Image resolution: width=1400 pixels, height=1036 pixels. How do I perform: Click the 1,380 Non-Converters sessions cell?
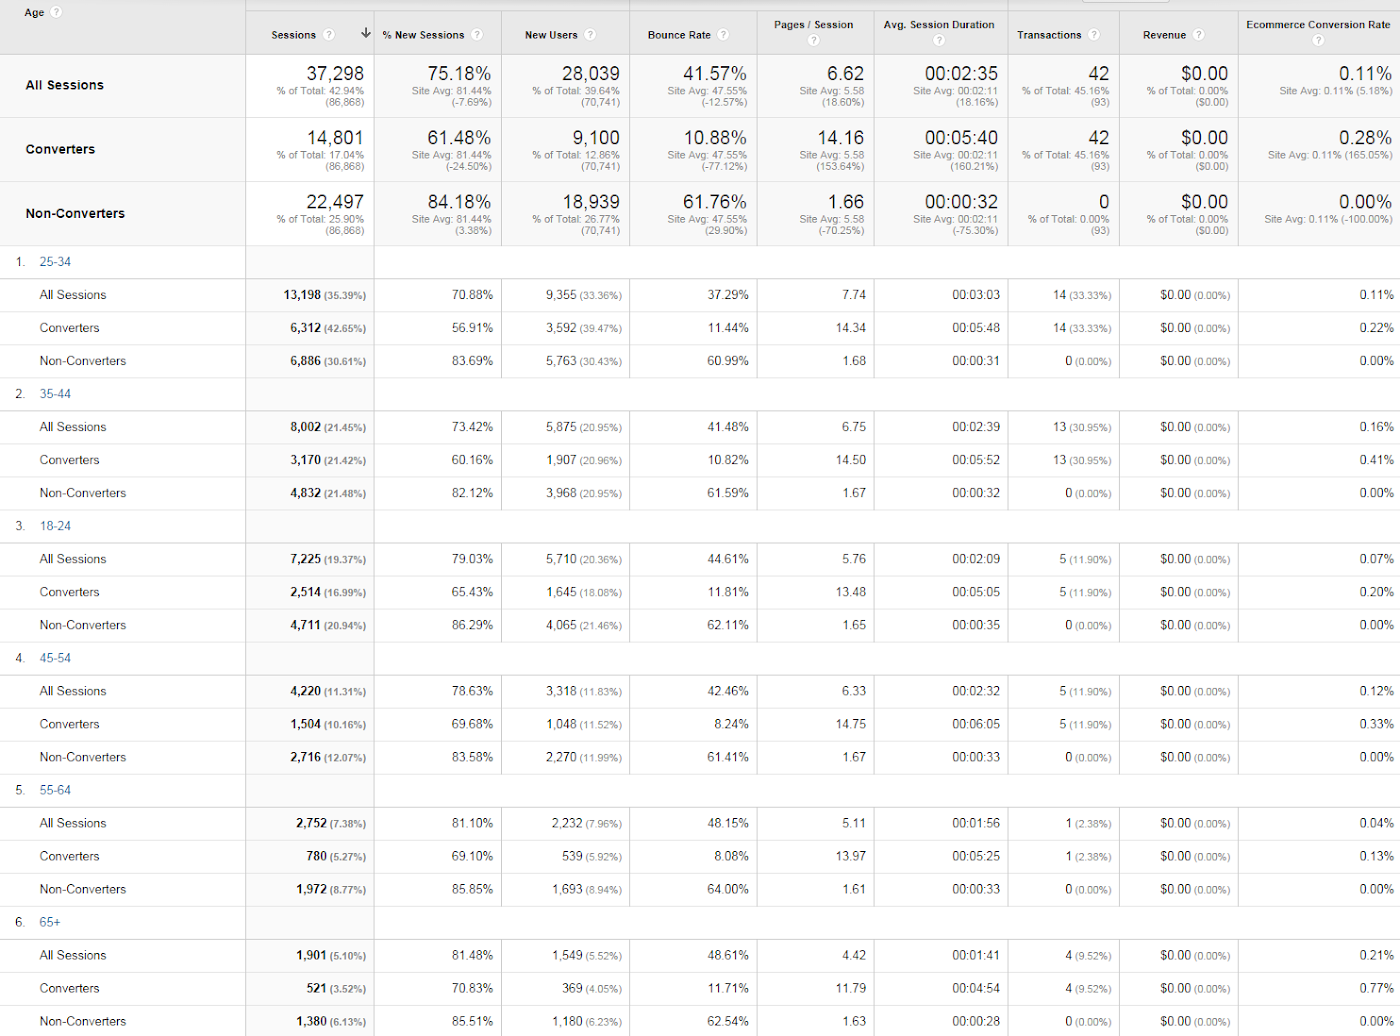point(311,1021)
